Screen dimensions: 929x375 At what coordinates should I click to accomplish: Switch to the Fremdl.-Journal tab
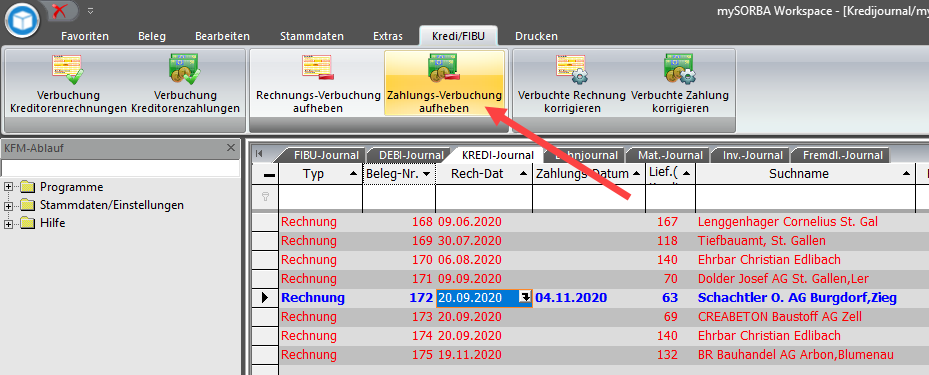coord(841,155)
